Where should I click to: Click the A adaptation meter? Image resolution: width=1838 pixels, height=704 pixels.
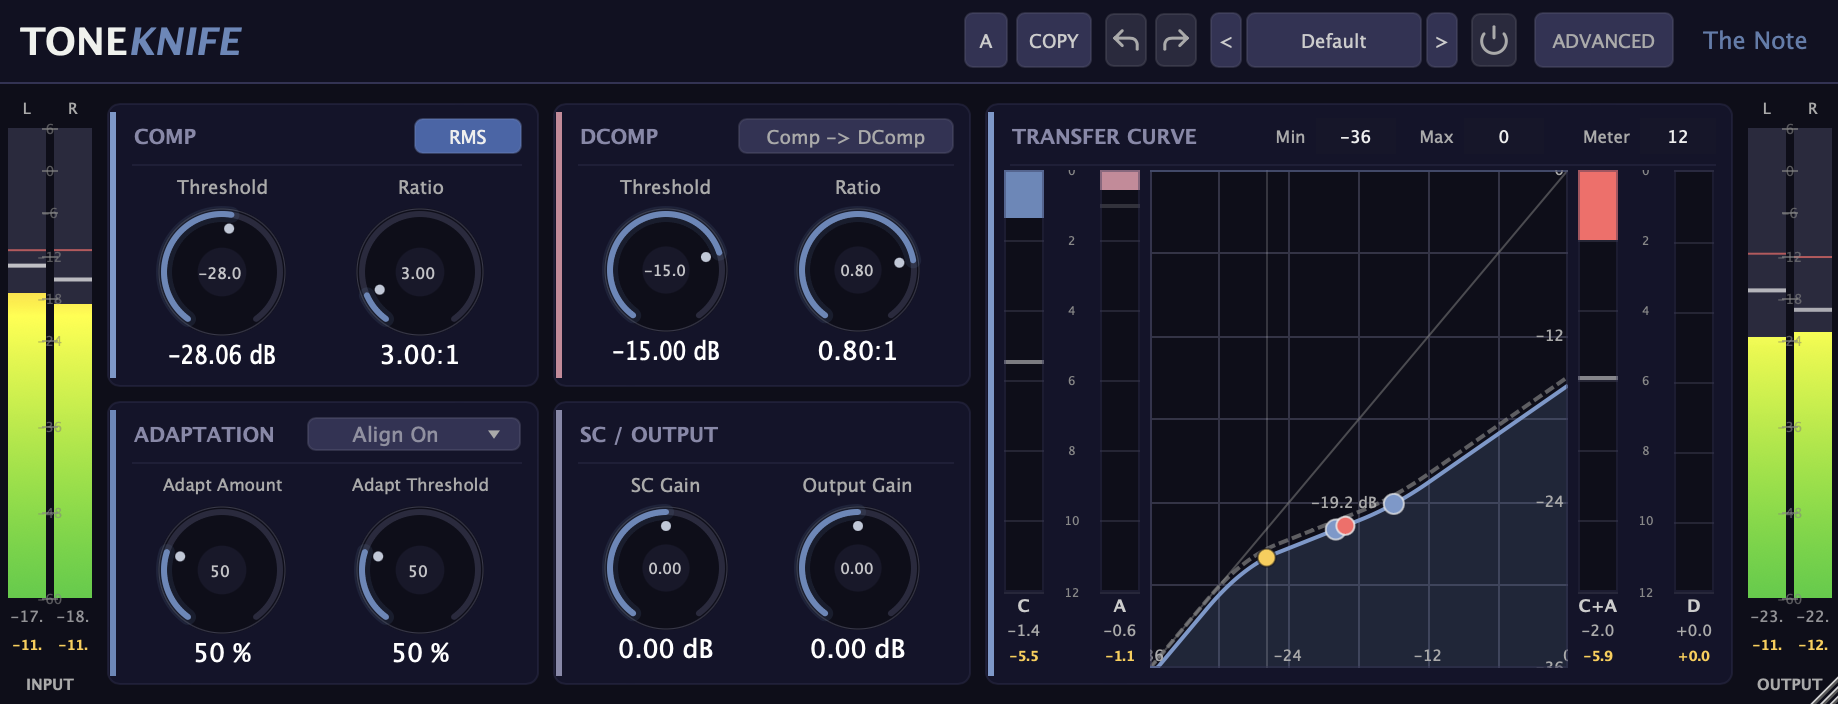(x=1120, y=381)
